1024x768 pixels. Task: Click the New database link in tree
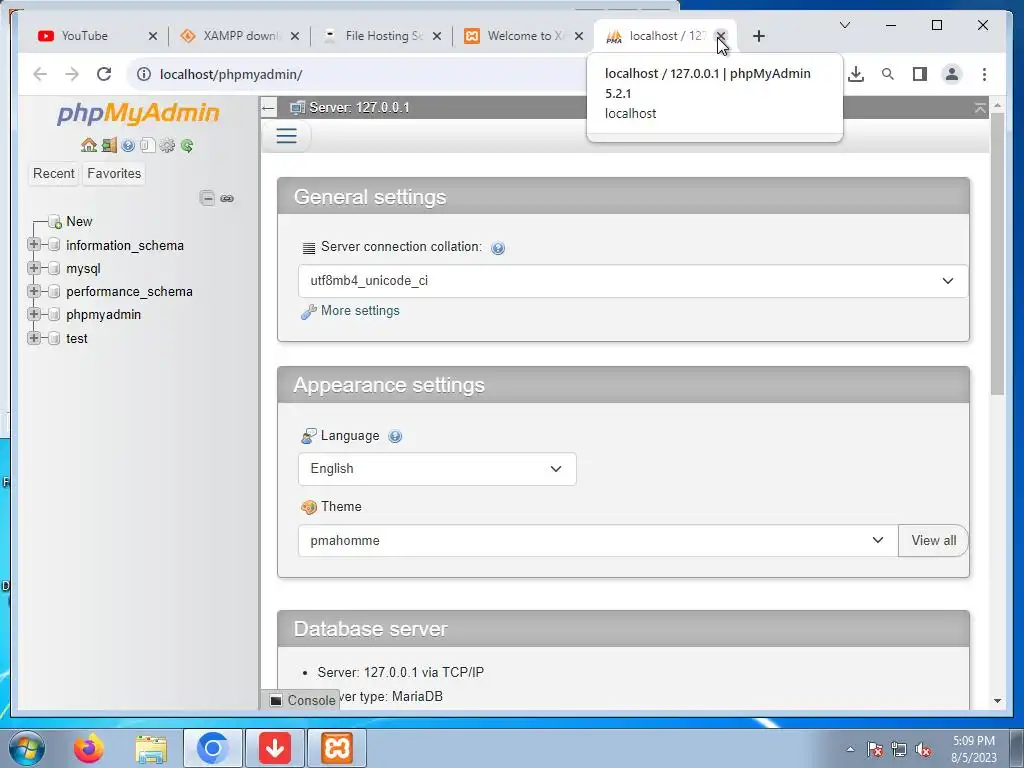coord(79,222)
